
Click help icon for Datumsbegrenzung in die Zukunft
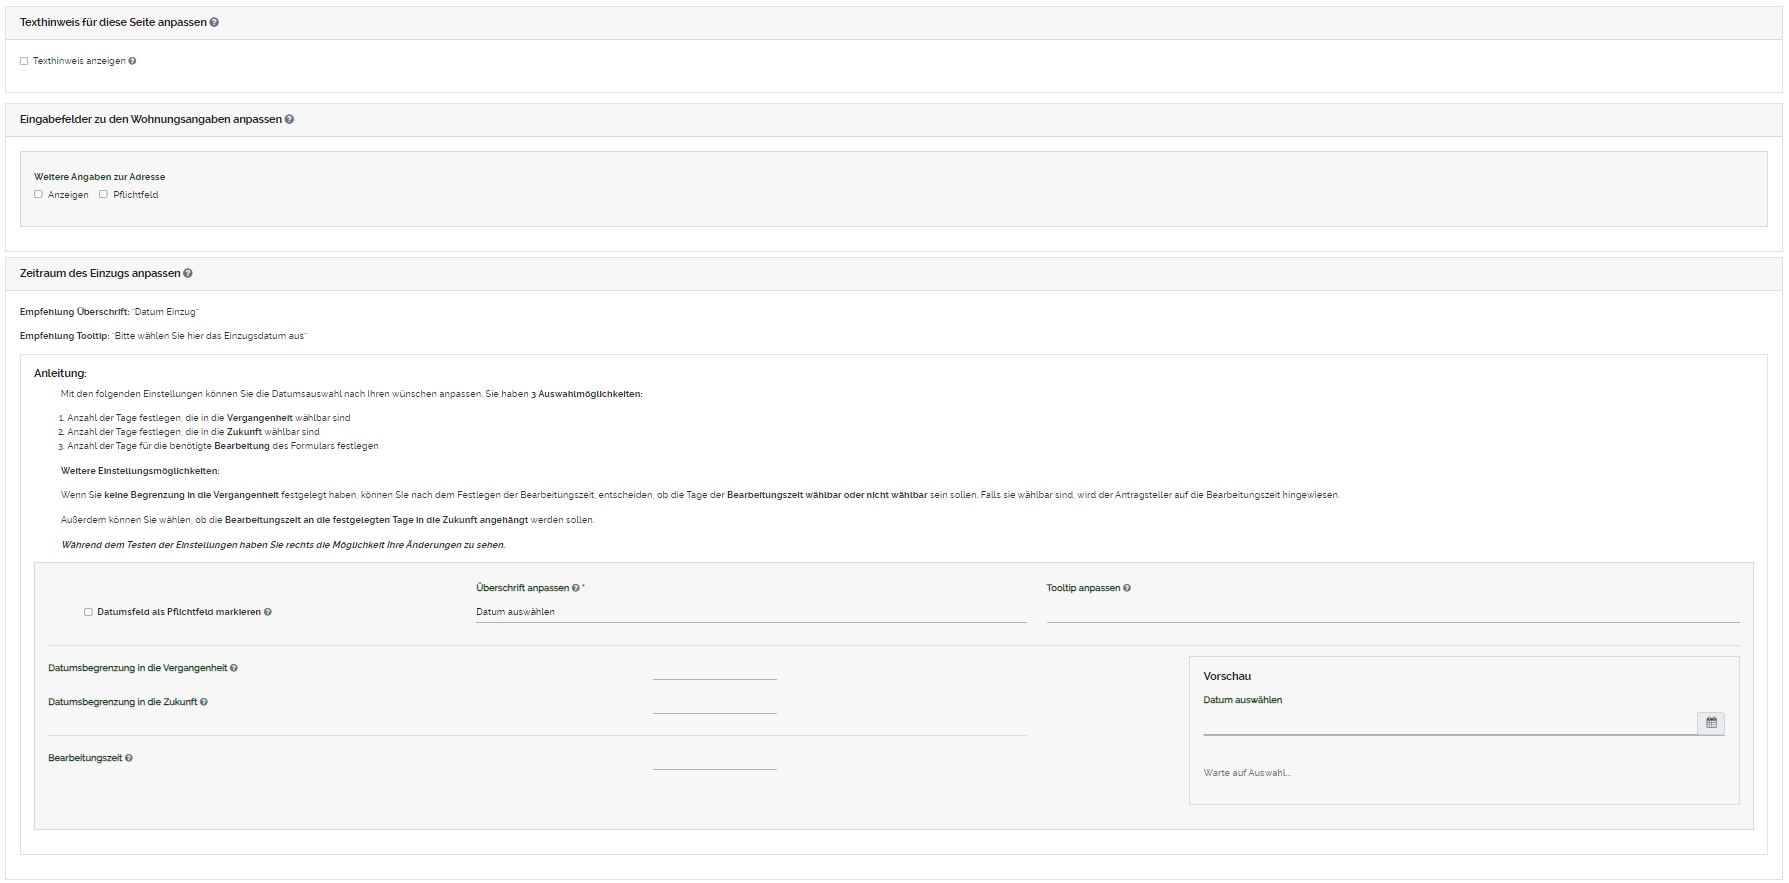pyautogui.click(x=204, y=702)
